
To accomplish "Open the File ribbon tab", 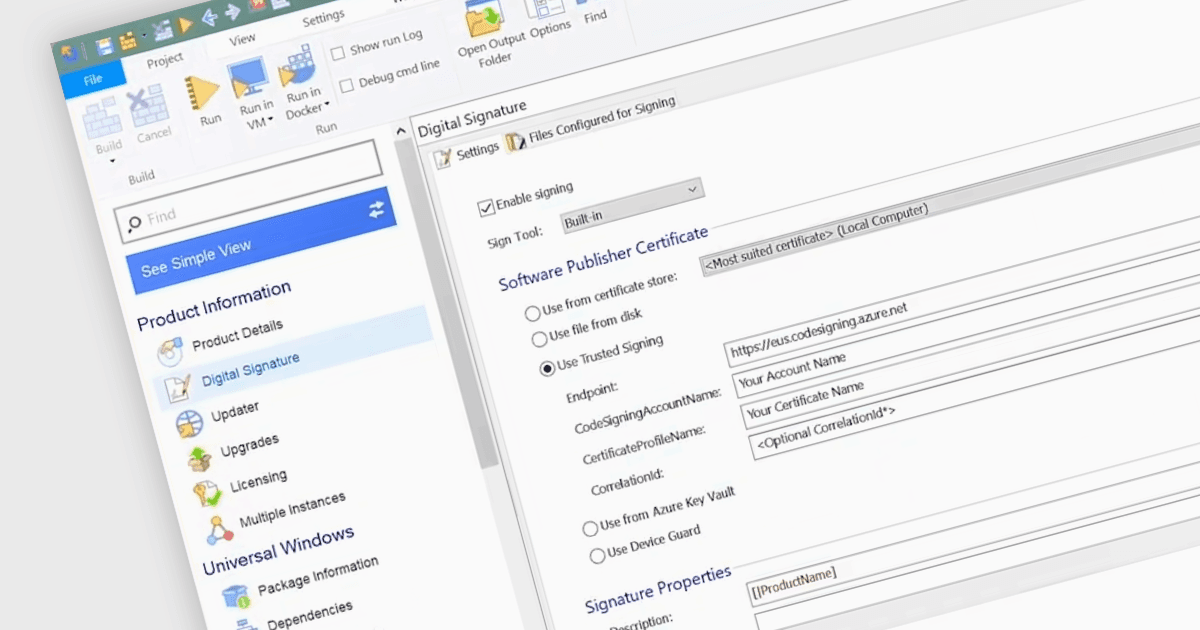I will click(x=93, y=79).
